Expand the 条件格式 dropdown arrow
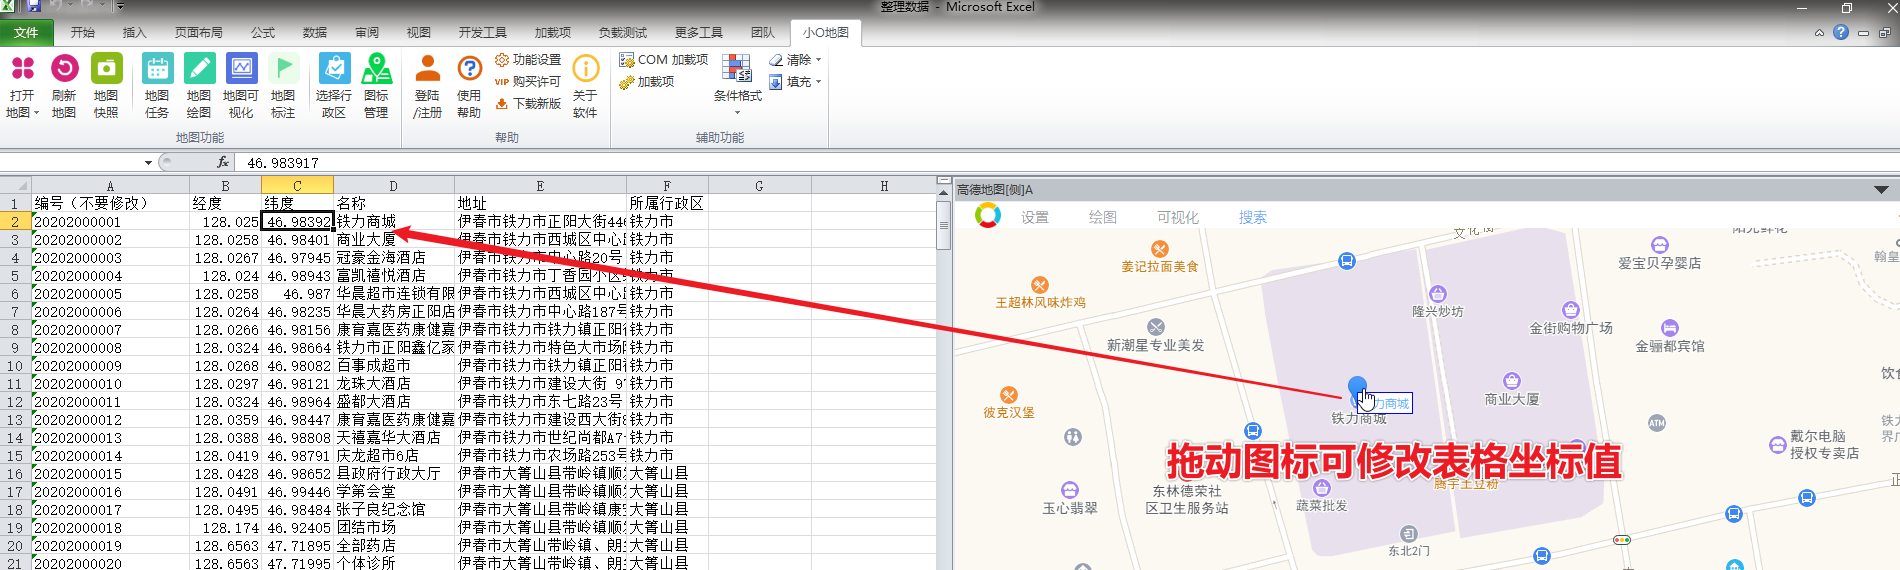1900x570 pixels. 737,113
